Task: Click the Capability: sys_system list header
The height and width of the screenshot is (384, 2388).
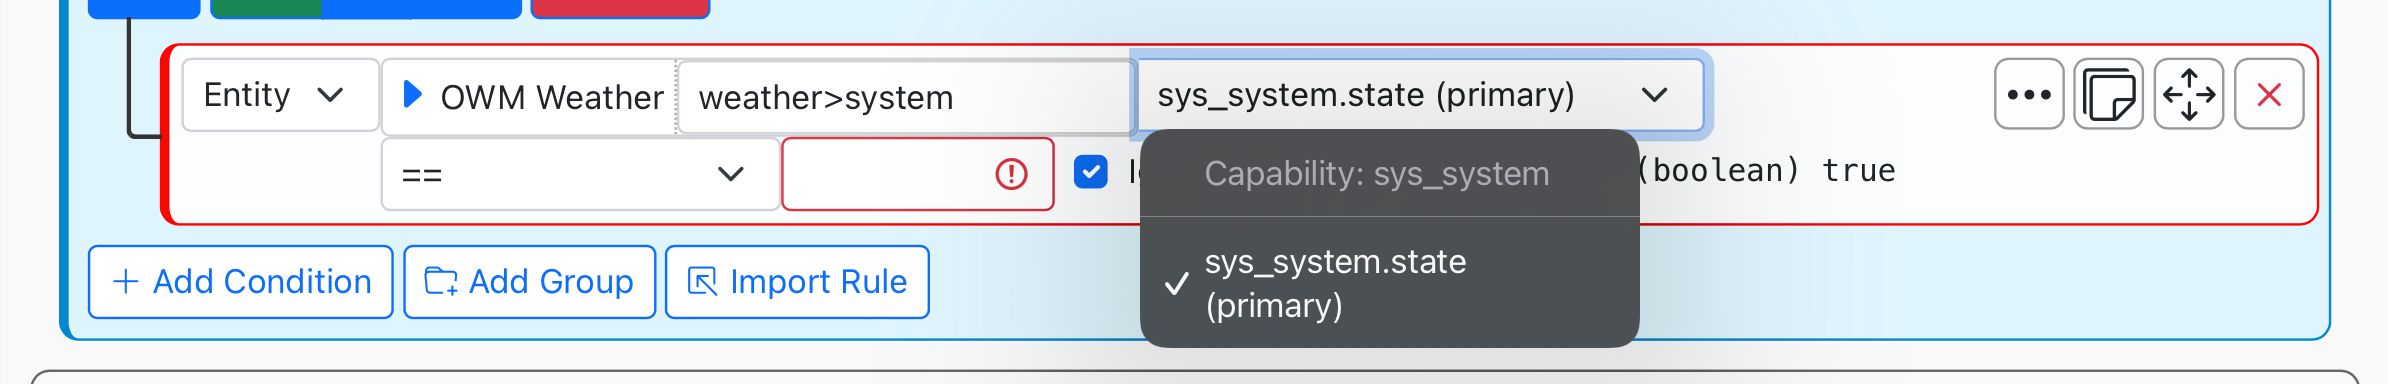Action: coord(1376,174)
